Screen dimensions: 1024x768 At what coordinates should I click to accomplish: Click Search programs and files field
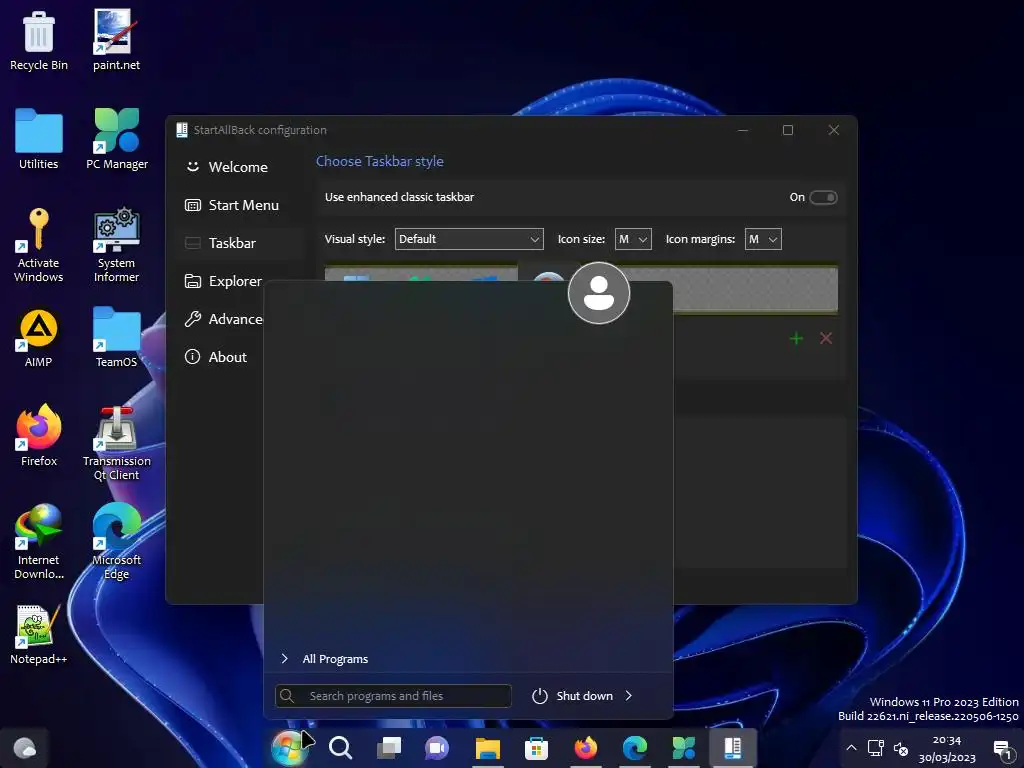pyautogui.click(x=393, y=696)
